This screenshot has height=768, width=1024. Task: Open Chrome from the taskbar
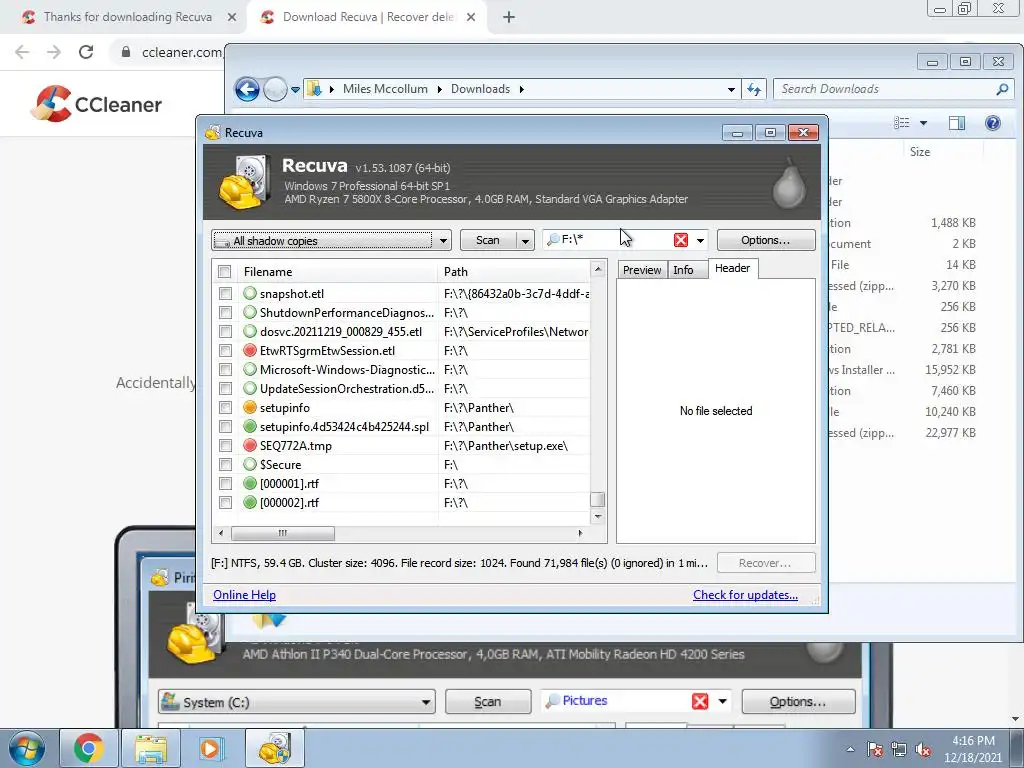[x=88, y=748]
